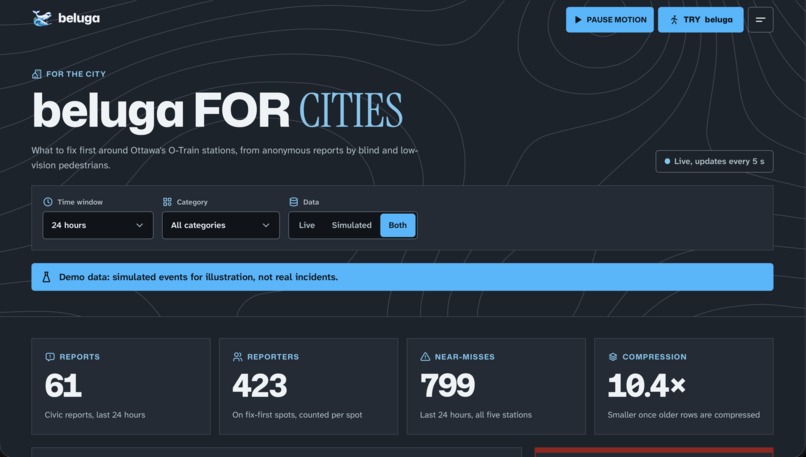
Task: Click the database icon next to Data
Action: coord(294,202)
